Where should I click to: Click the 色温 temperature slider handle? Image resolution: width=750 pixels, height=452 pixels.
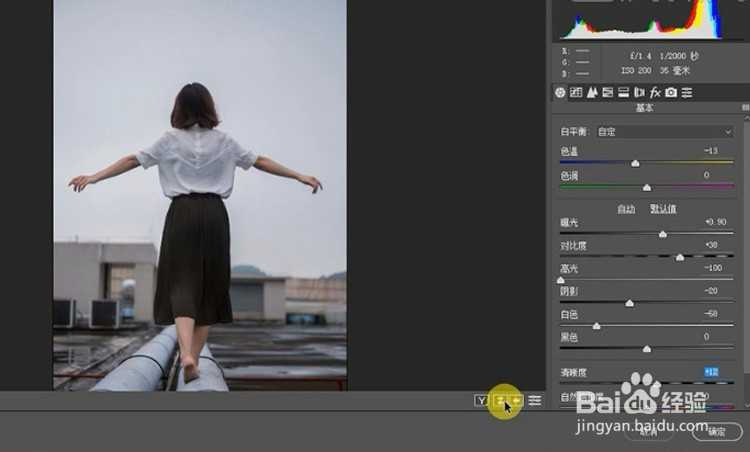pos(635,163)
